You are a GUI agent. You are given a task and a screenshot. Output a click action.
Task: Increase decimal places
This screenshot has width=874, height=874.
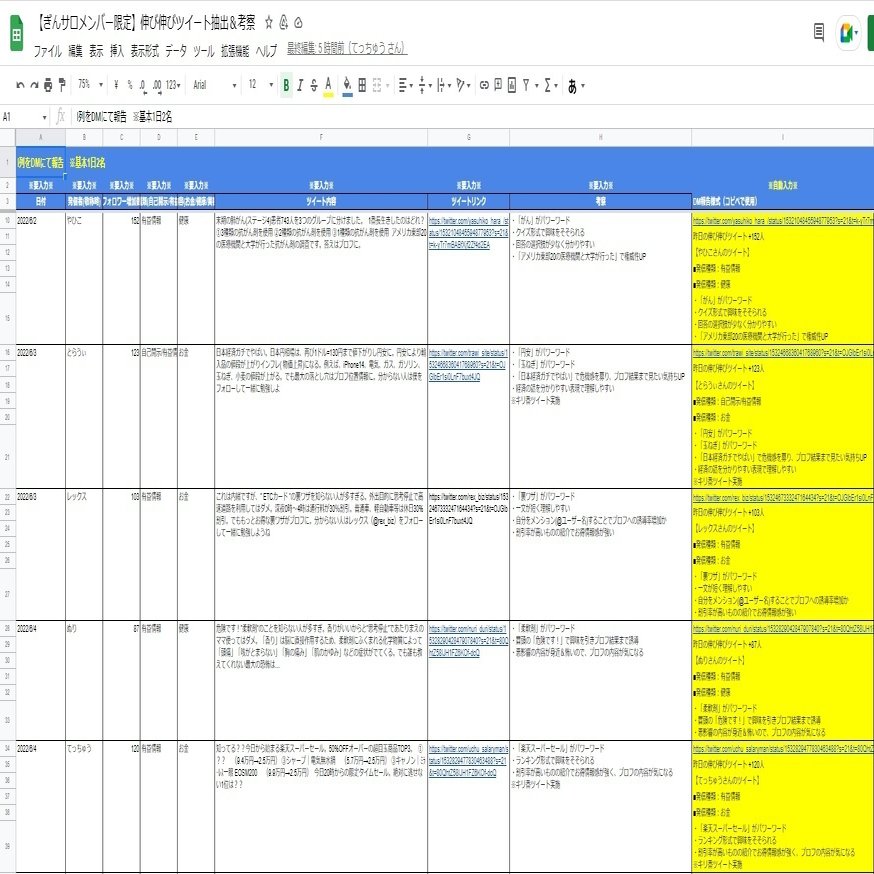(157, 85)
